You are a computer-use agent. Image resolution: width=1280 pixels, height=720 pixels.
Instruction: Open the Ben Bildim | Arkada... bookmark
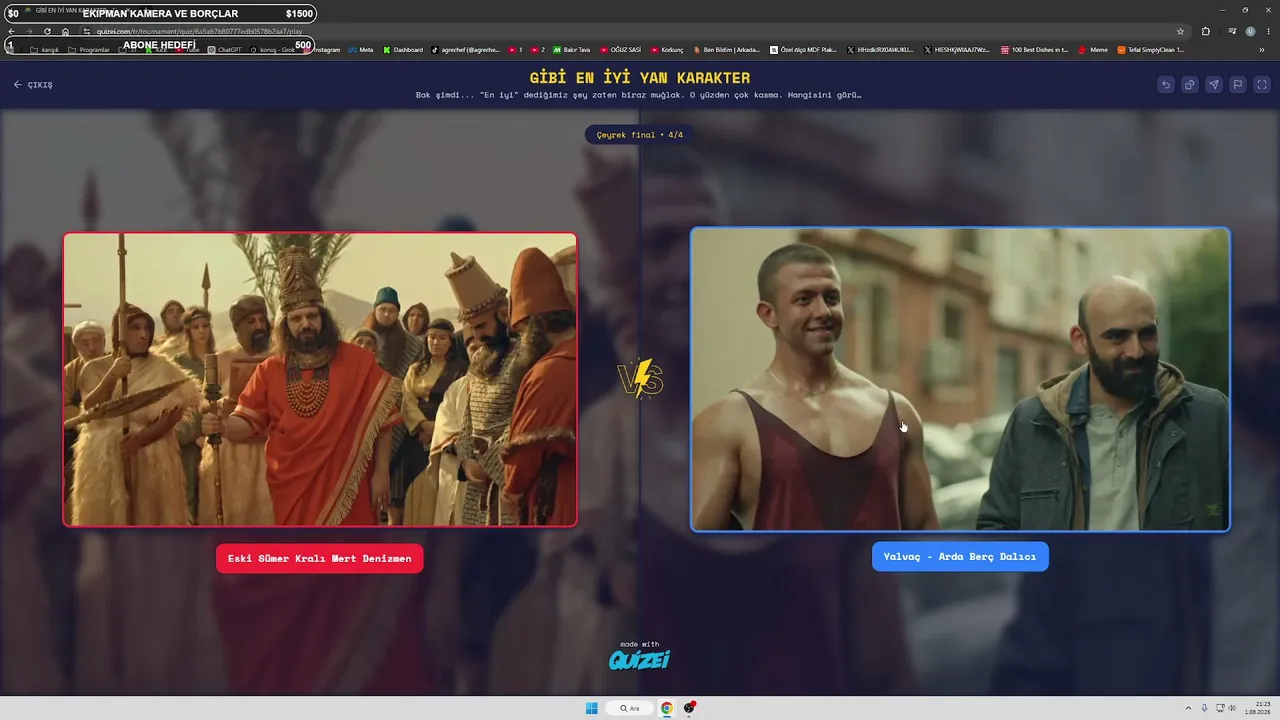pos(726,50)
